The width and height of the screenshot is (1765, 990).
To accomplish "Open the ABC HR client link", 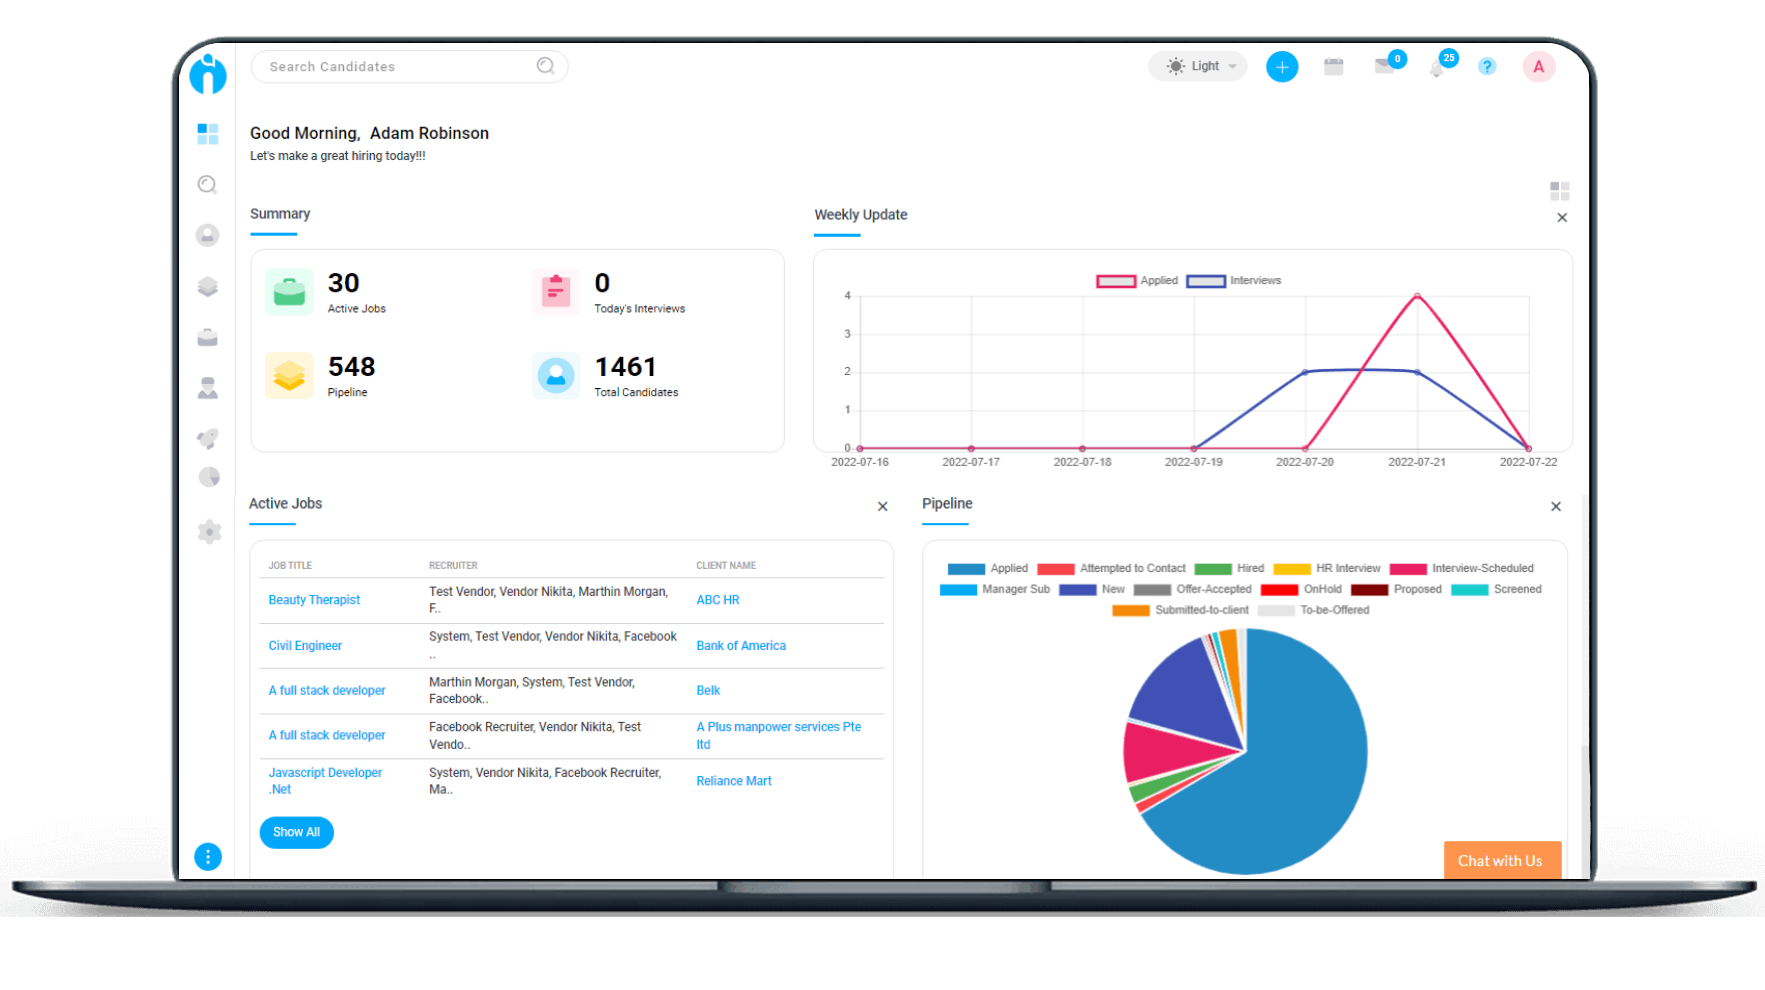I will (718, 600).
